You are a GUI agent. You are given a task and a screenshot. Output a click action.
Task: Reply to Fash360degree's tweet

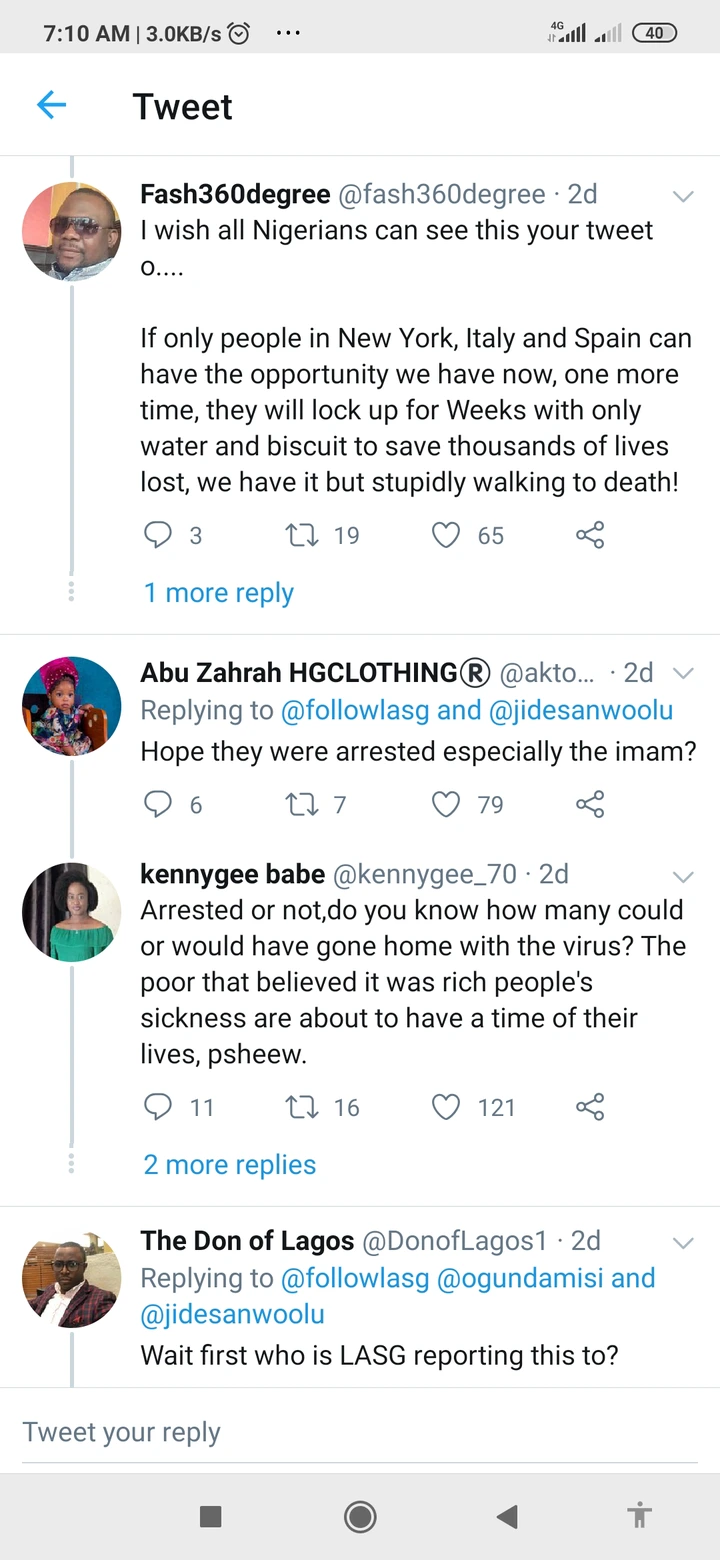[158, 535]
